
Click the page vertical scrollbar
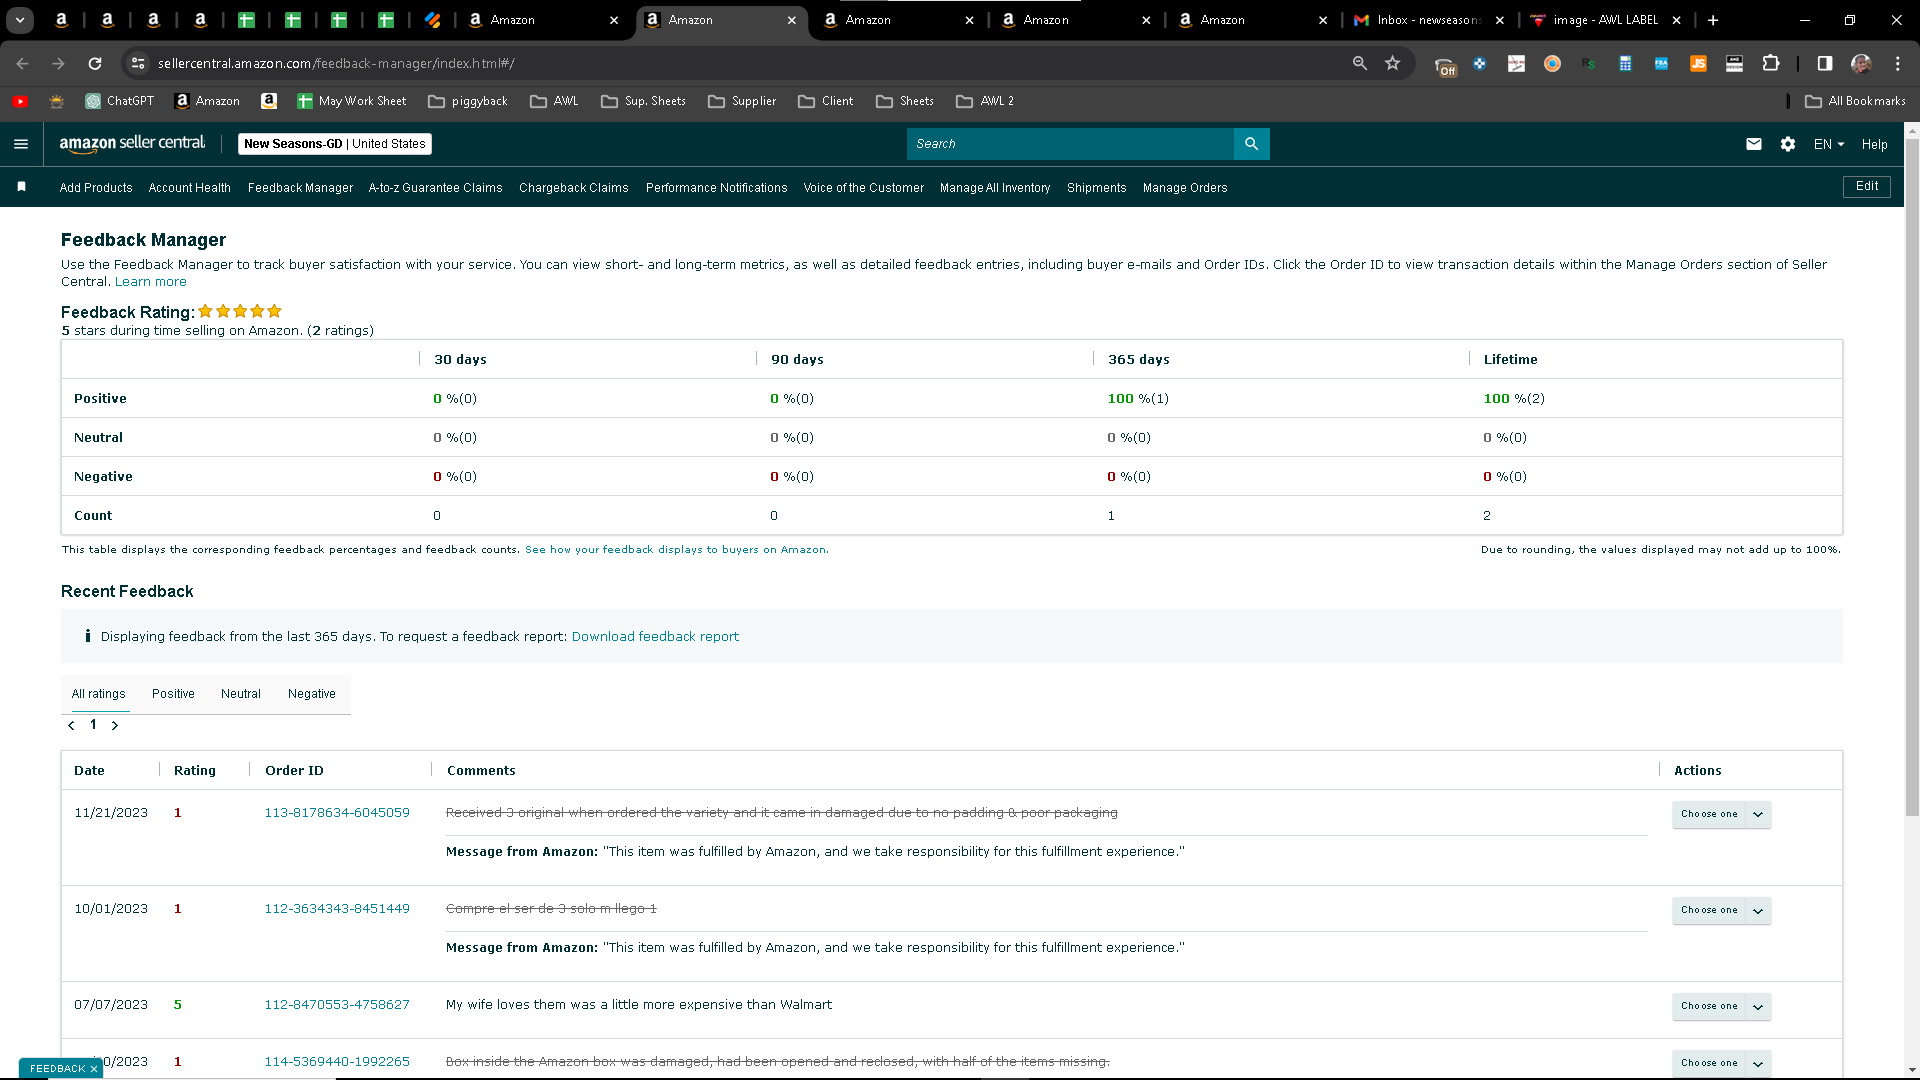click(x=1912, y=480)
